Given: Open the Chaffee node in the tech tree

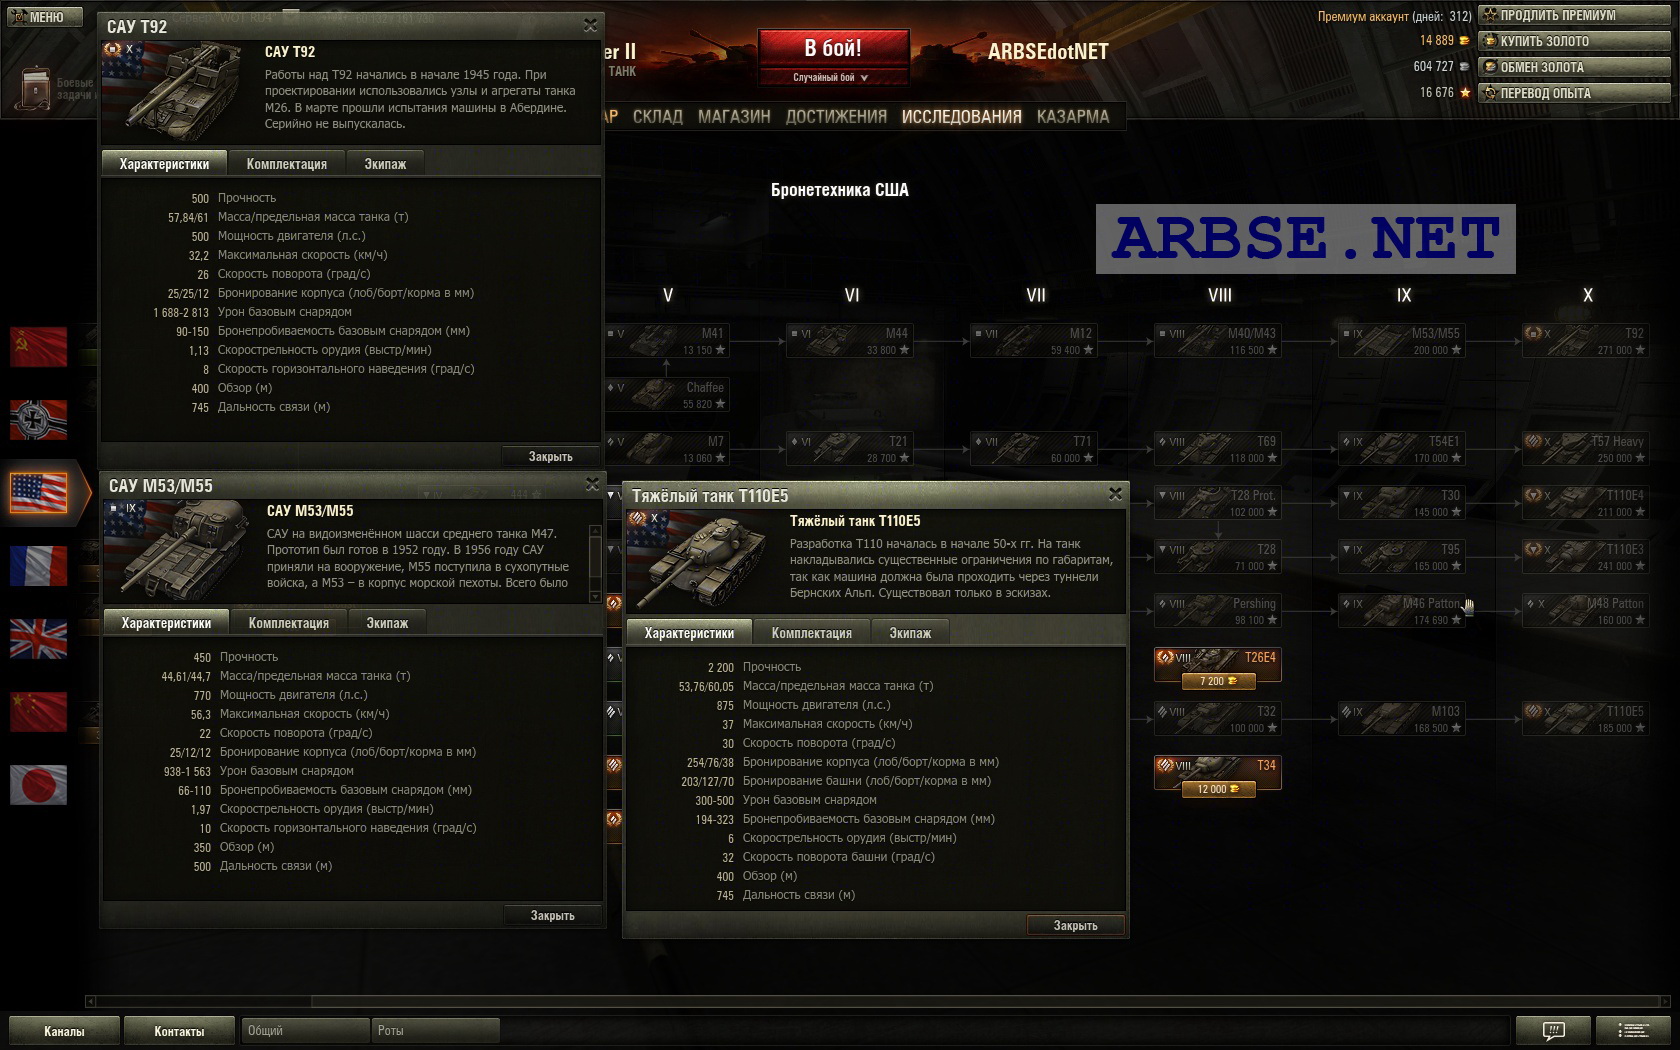Looking at the screenshot, I should pos(667,395).
